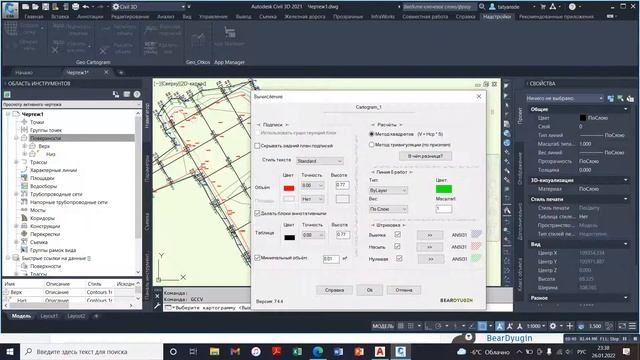Screen dimensions: 640x360
Task: Click the search magnifier icon in title bar
Action: (482, 7)
